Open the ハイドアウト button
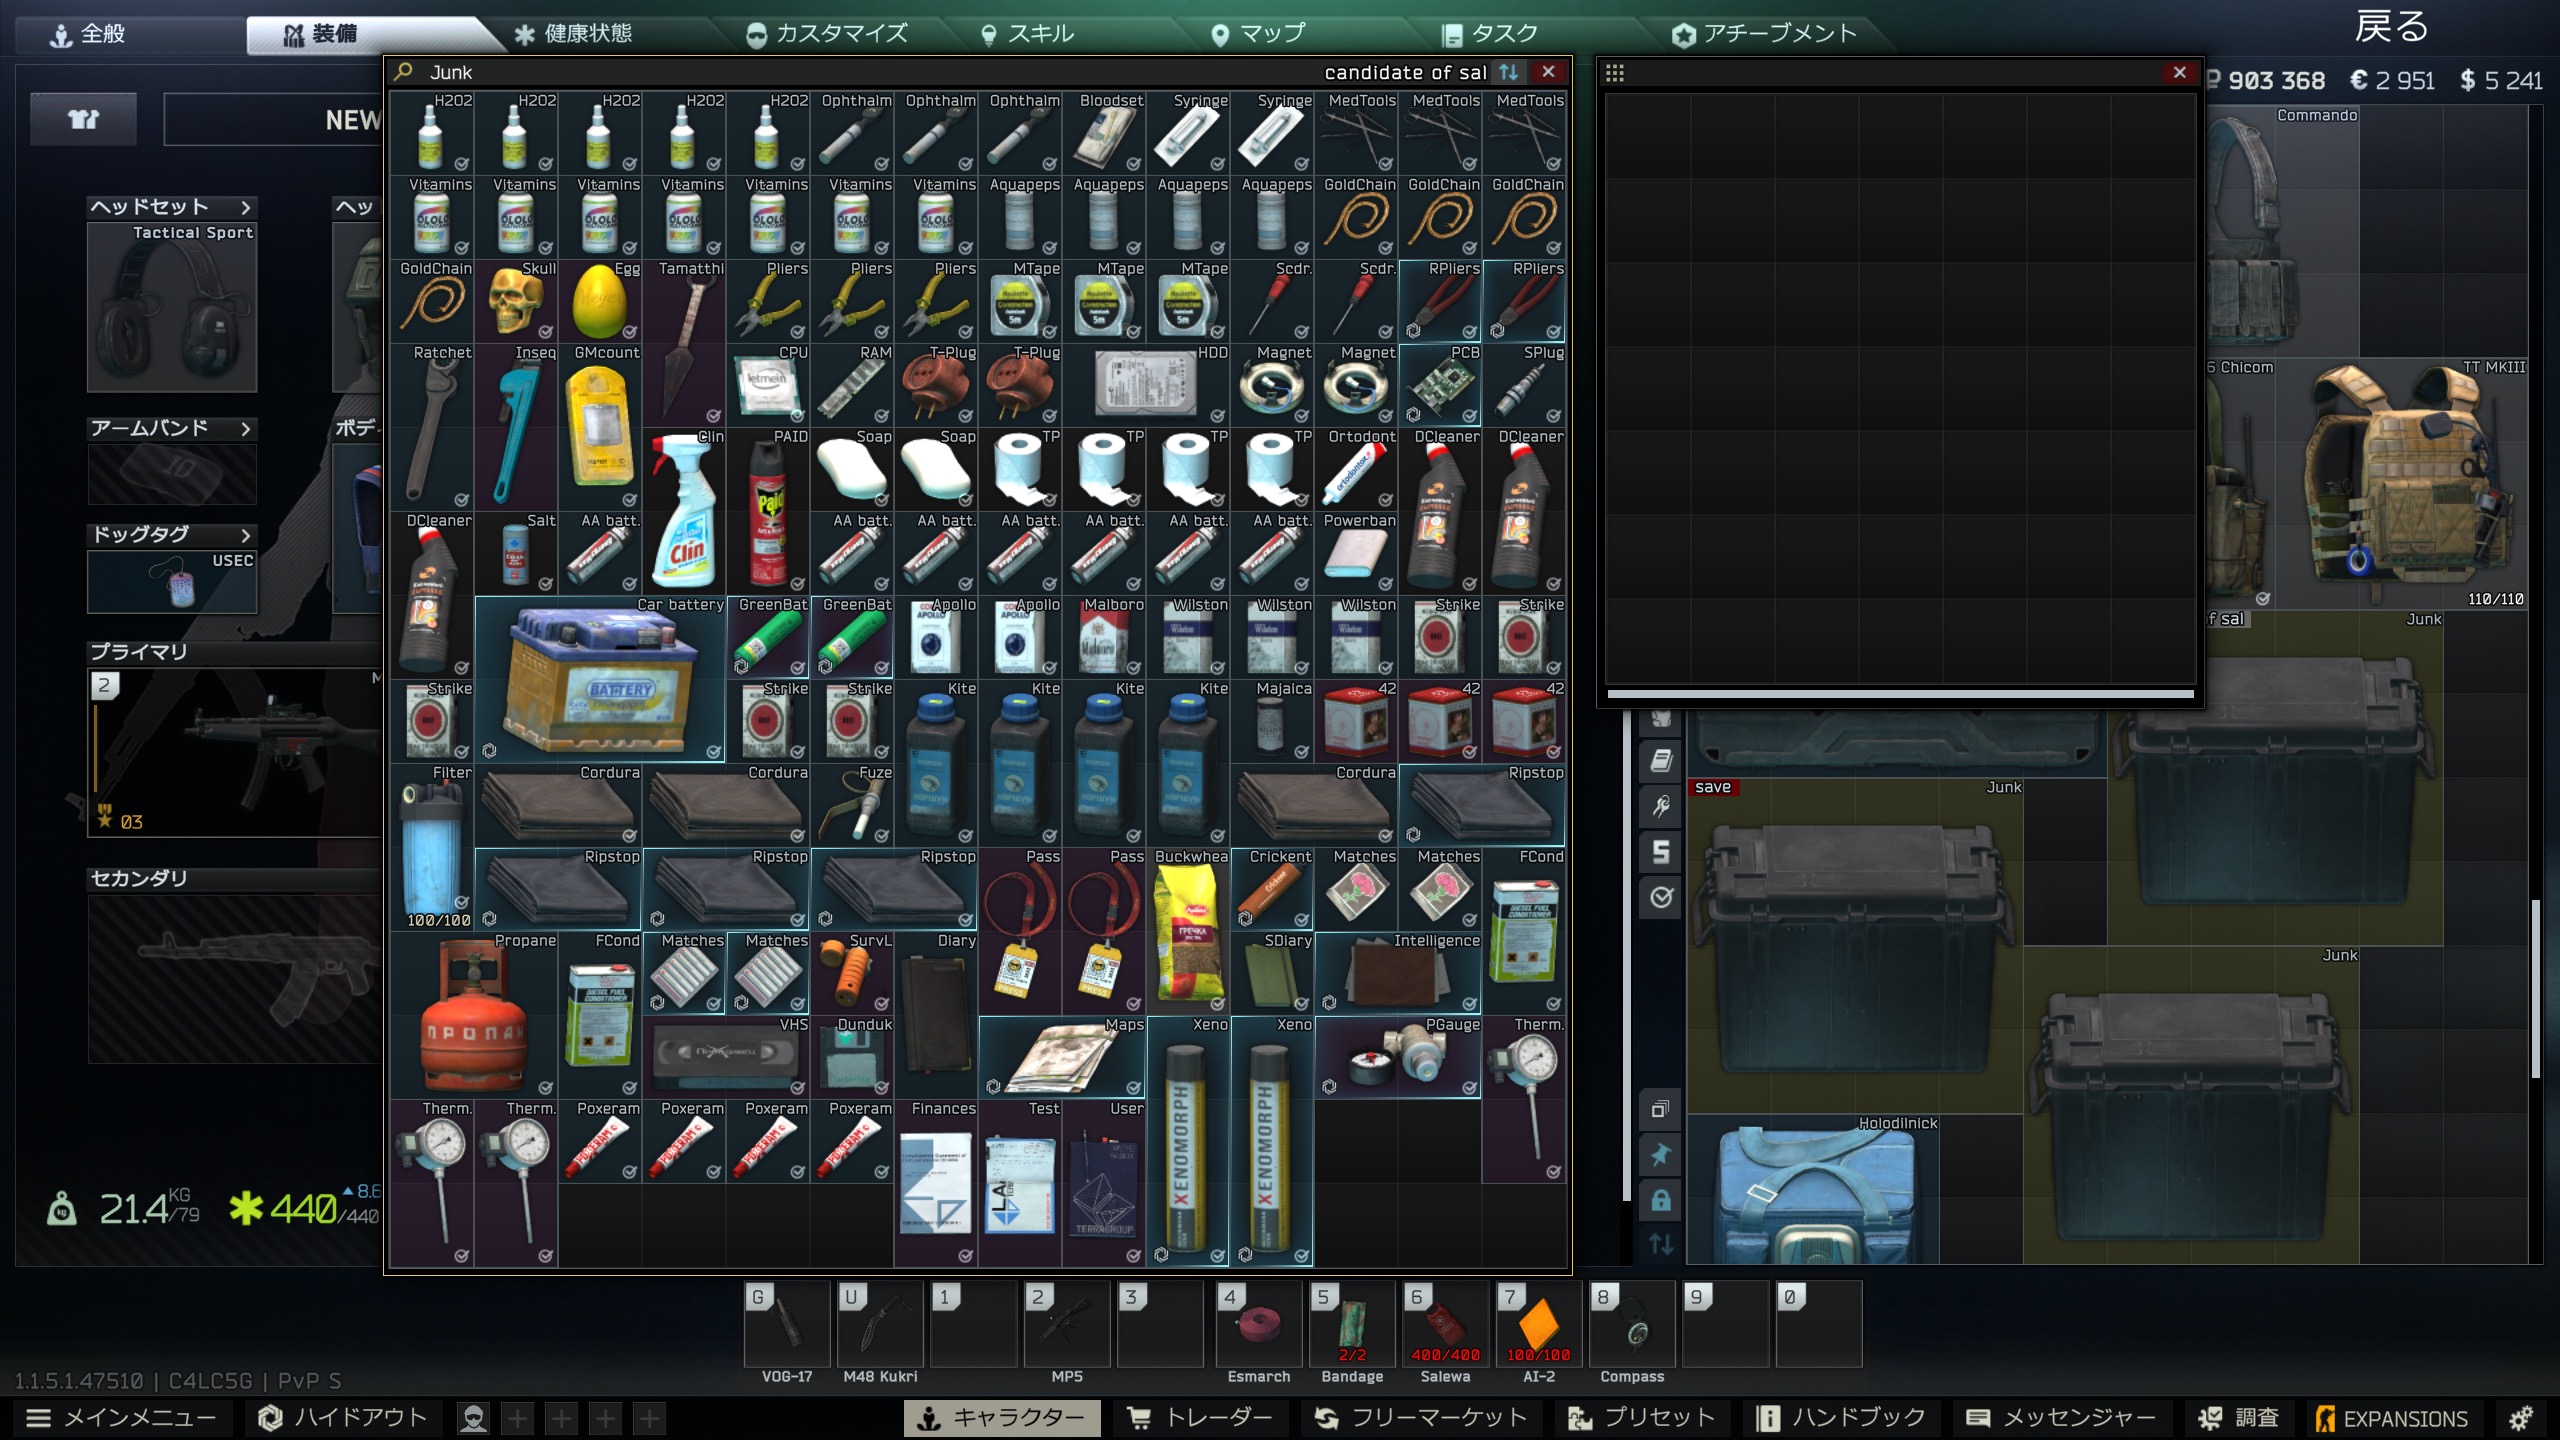 [343, 1418]
